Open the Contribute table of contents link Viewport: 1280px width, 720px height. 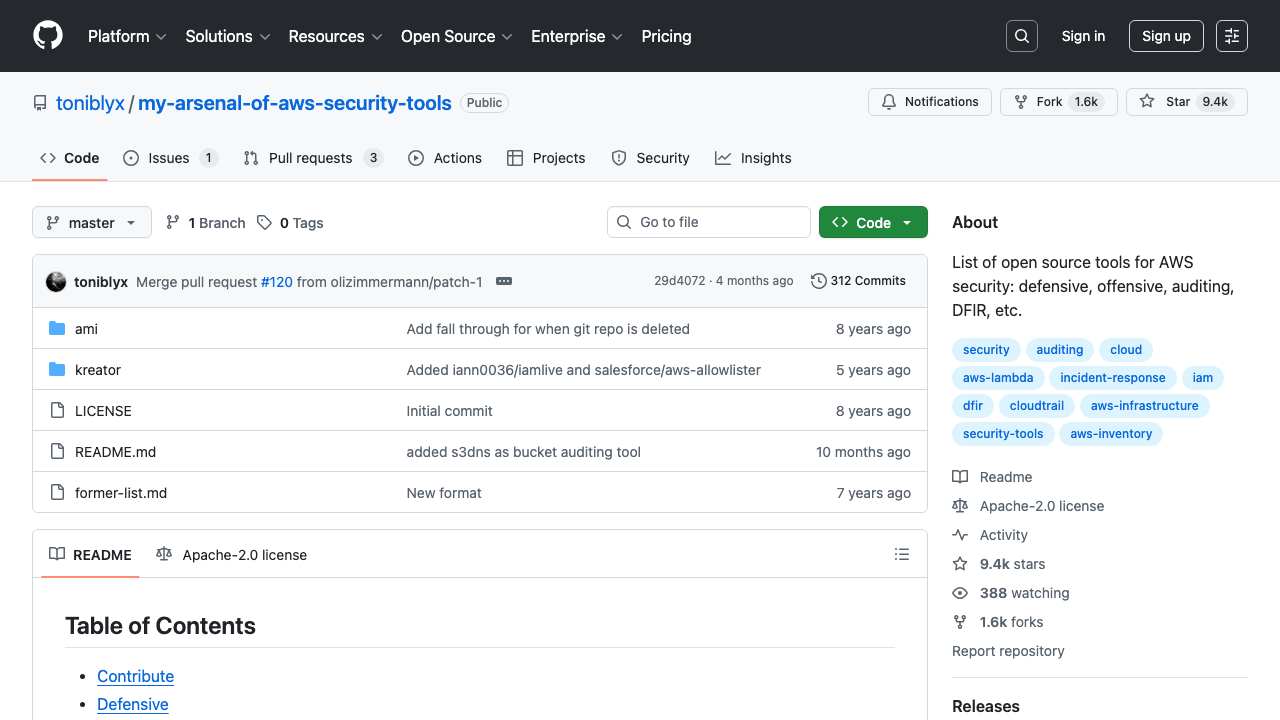click(x=135, y=676)
